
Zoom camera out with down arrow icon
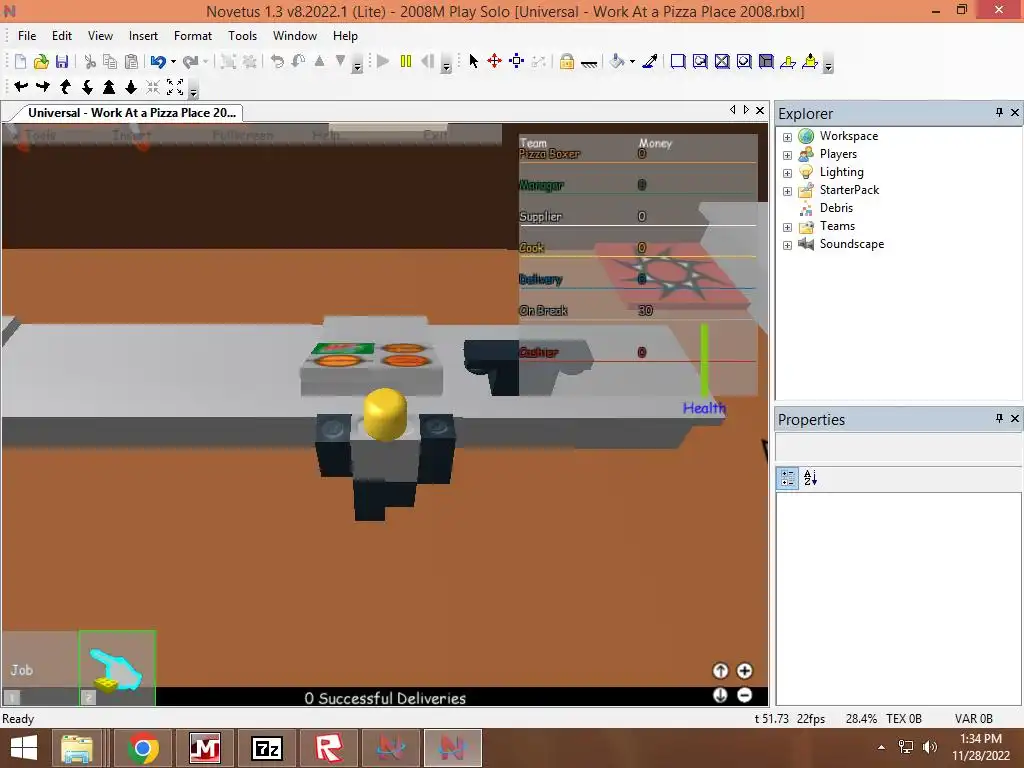click(x=131, y=86)
